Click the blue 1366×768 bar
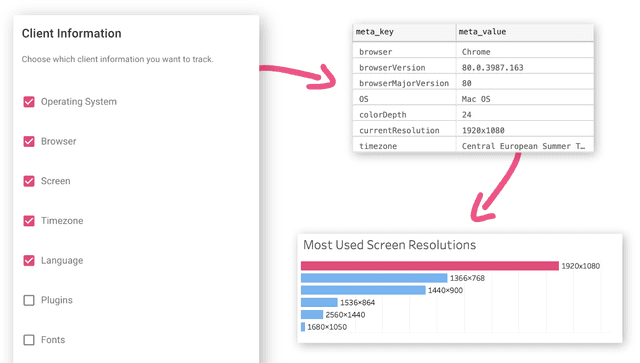 point(374,278)
